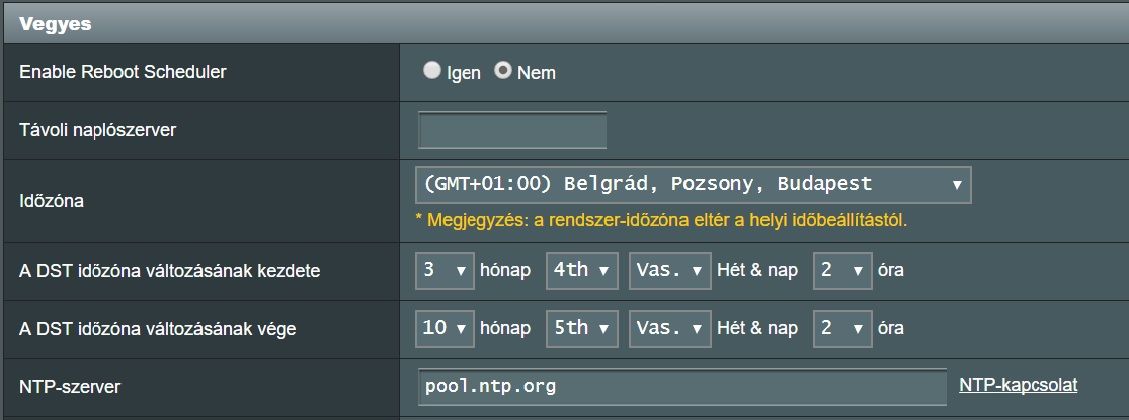Screen dimensions: 1129x420
Task: Click the Időzóna row label
Action: tap(52, 201)
